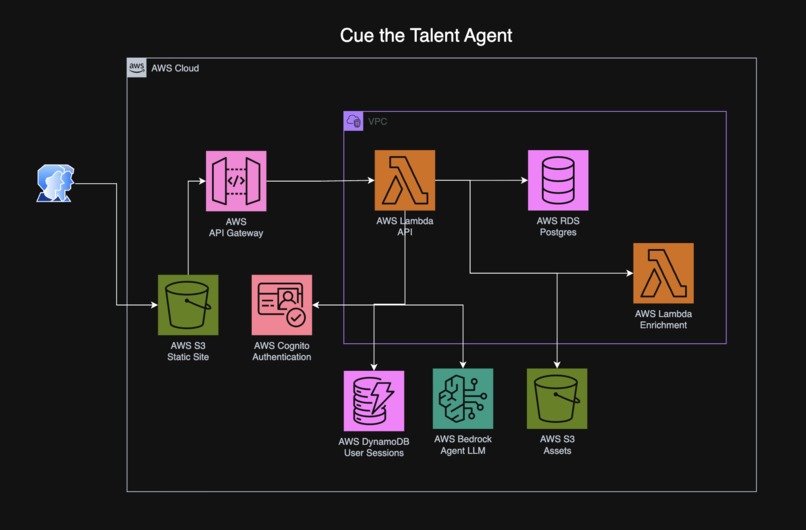Screen dimensions: 806x530
Task: Select the AWS RDS Postgres database icon
Action: point(558,180)
